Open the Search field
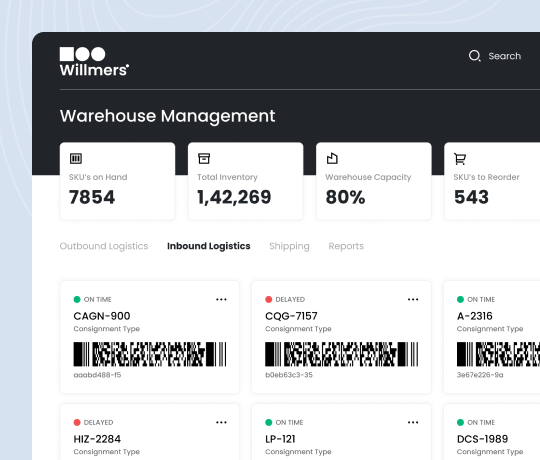This screenshot has height=460, width=540. (495, 56)
